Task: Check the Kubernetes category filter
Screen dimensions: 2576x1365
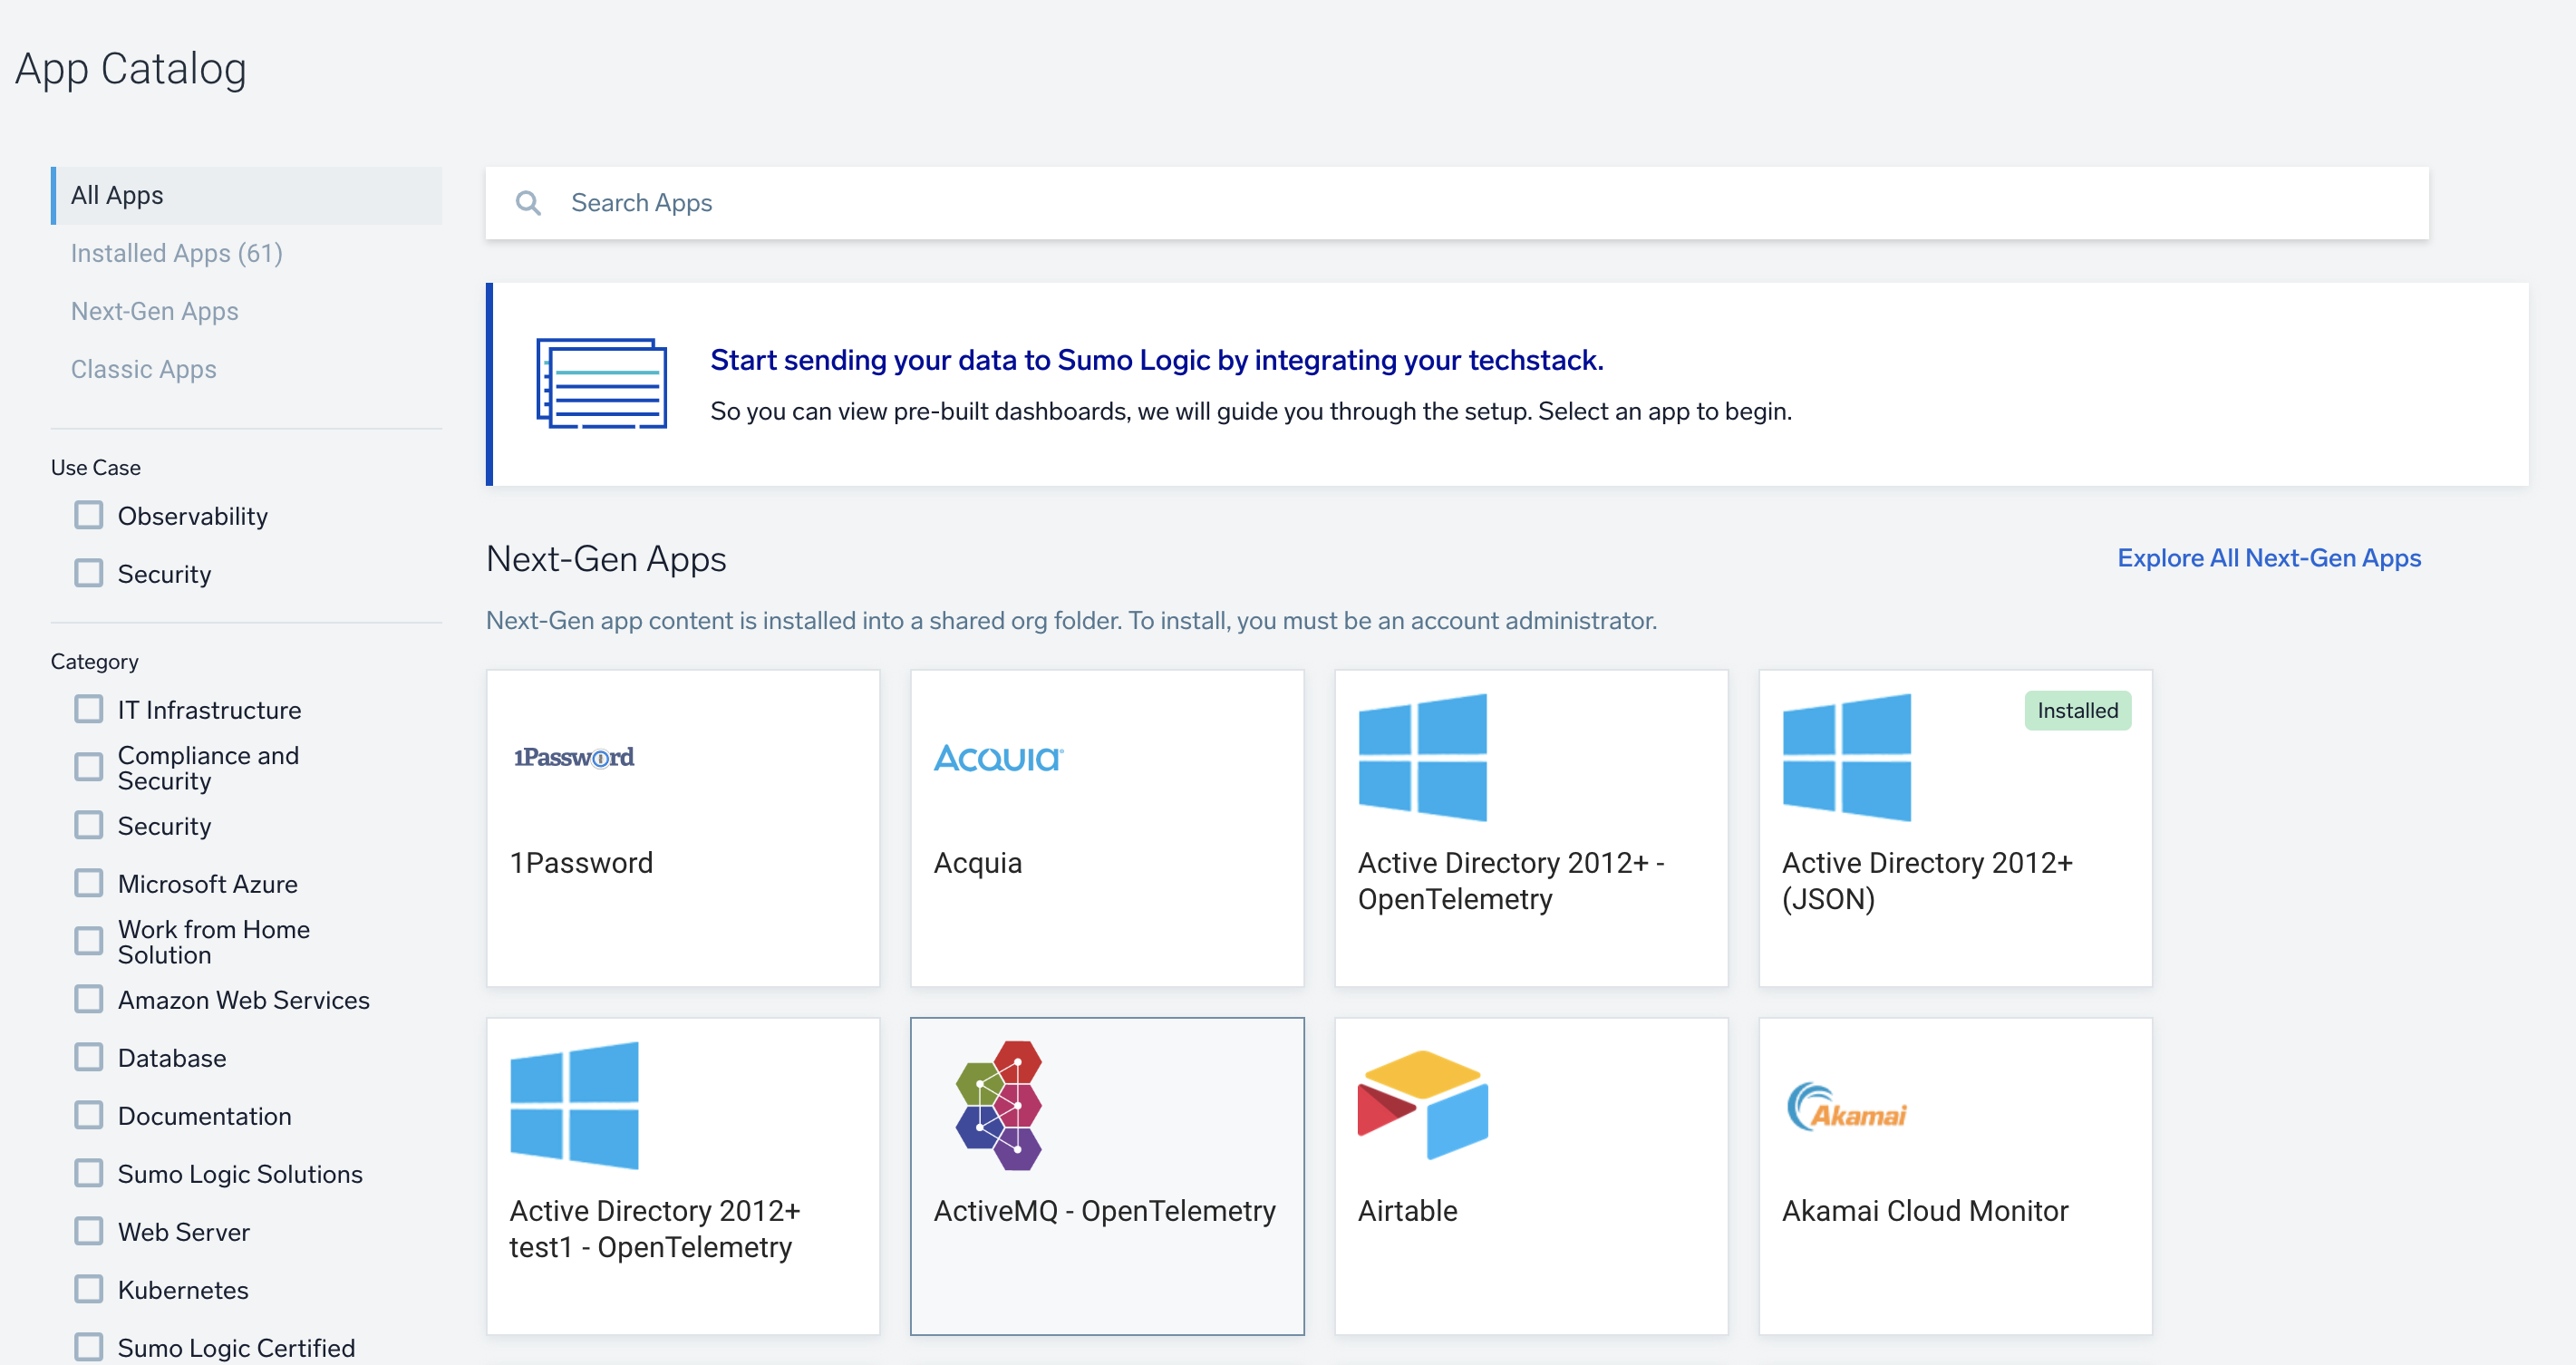Action: [x=89, y=1289]
